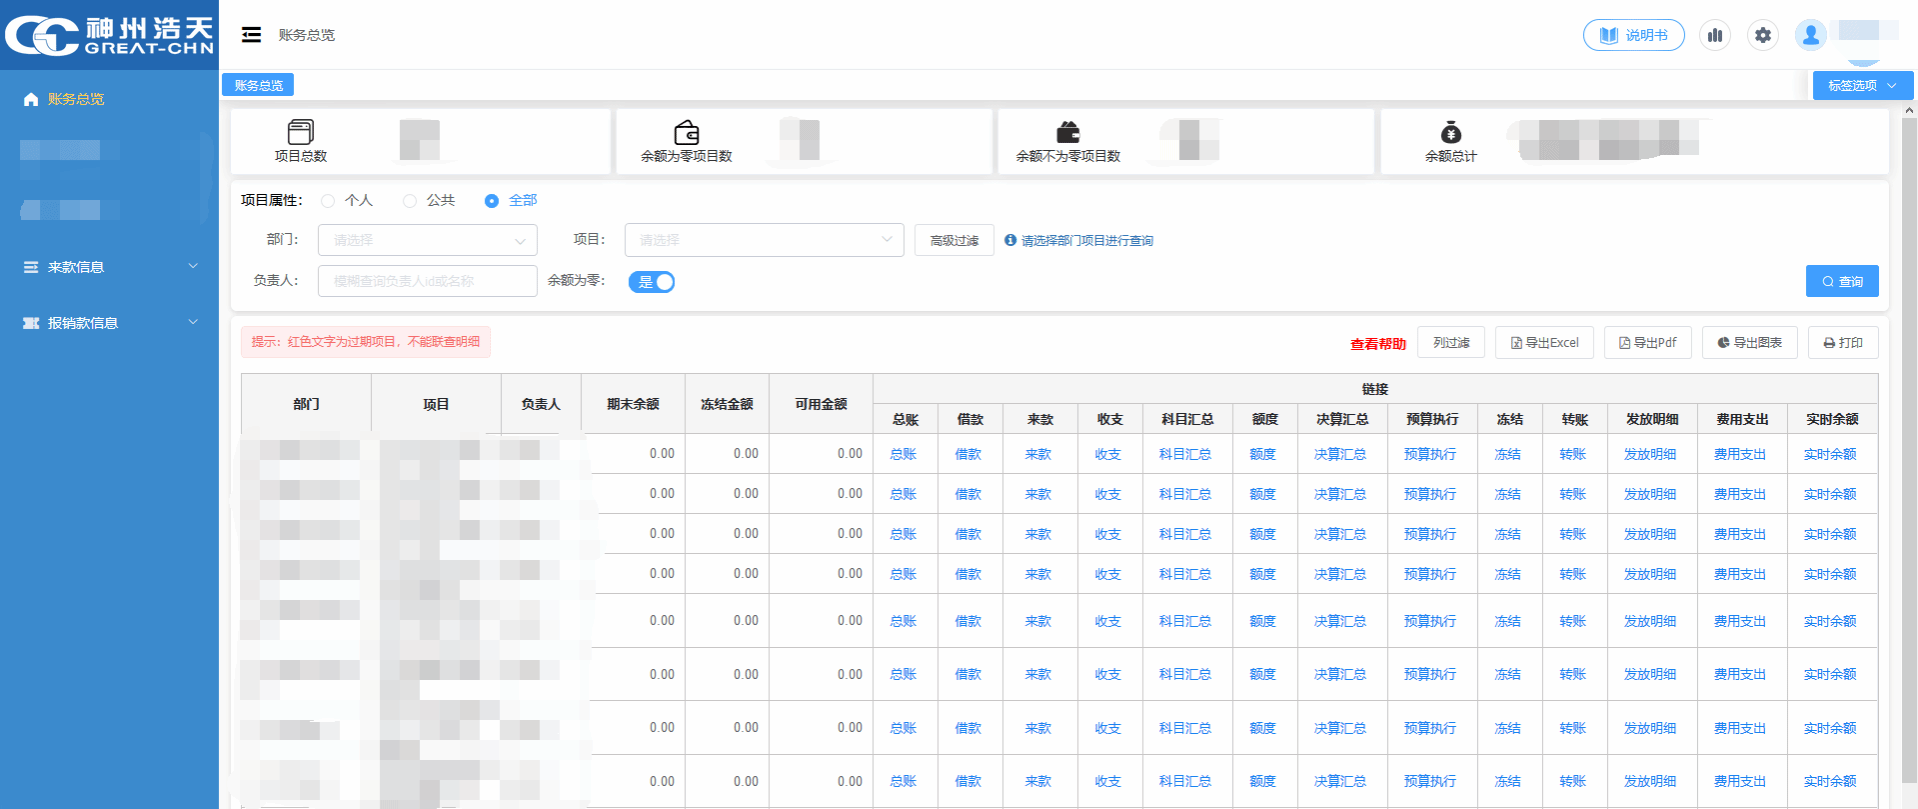Open the 部门 dropdown selector

(428, 240)
